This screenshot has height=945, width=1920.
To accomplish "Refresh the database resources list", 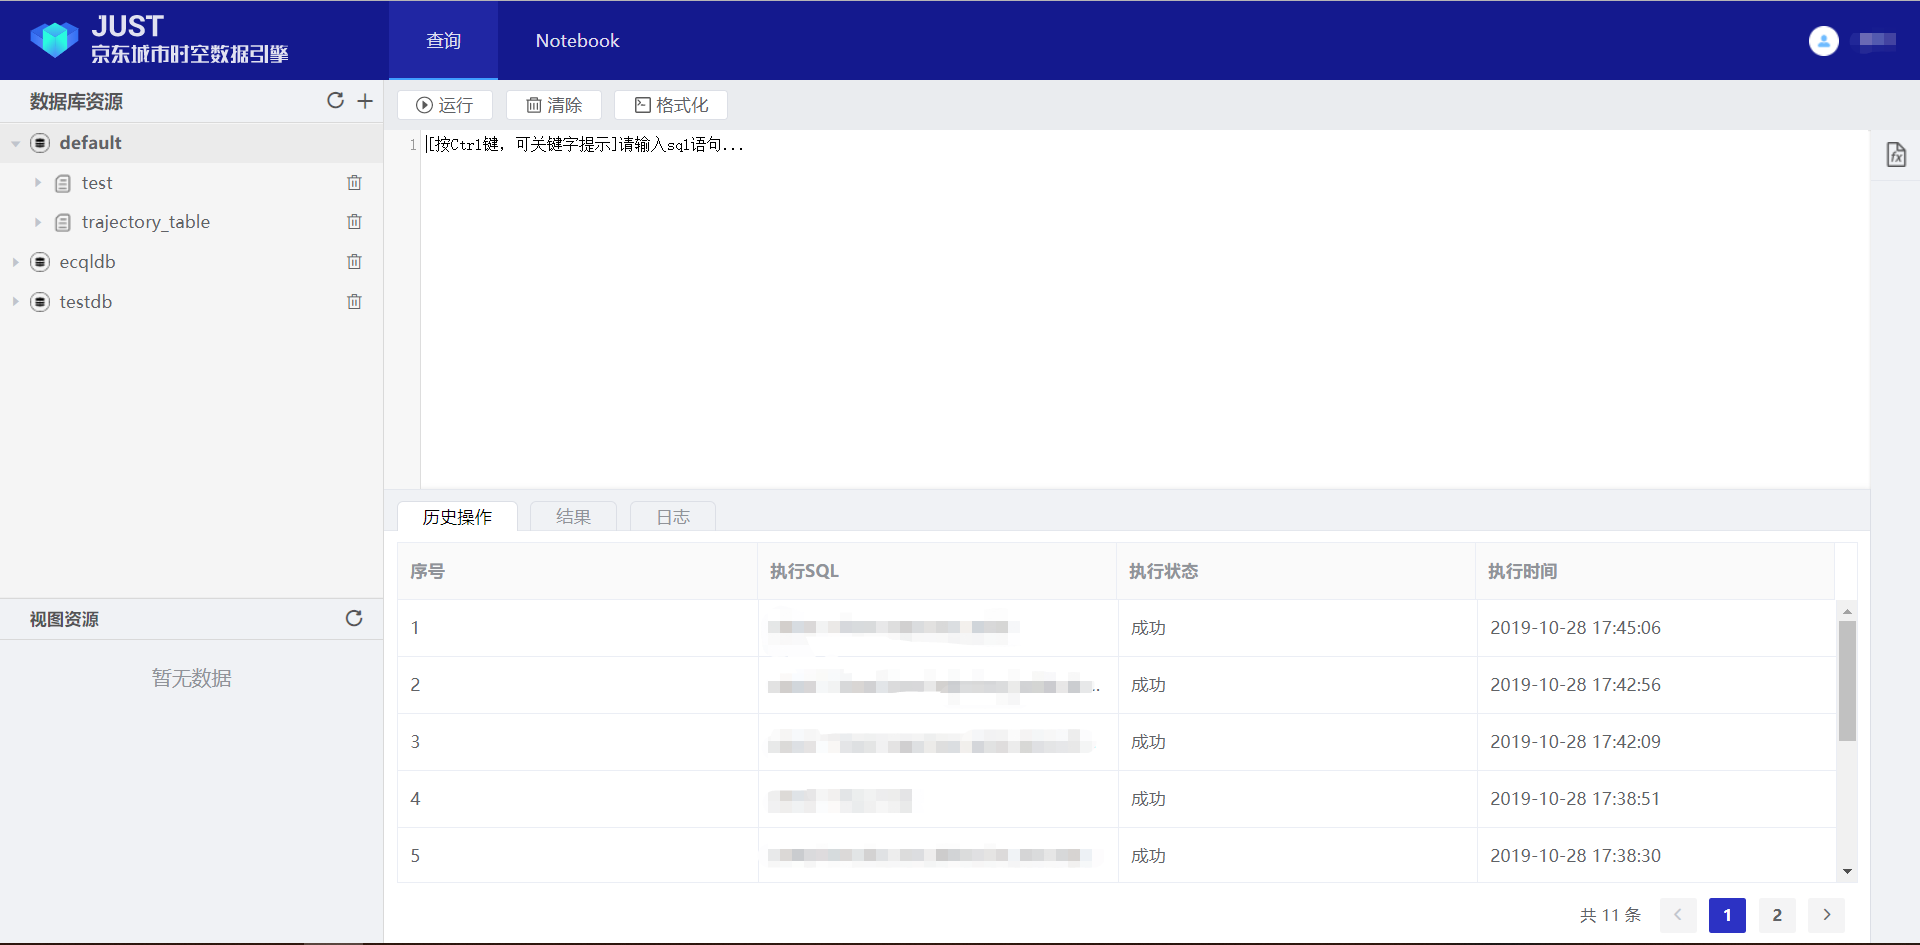I will (x=335, y=101).
